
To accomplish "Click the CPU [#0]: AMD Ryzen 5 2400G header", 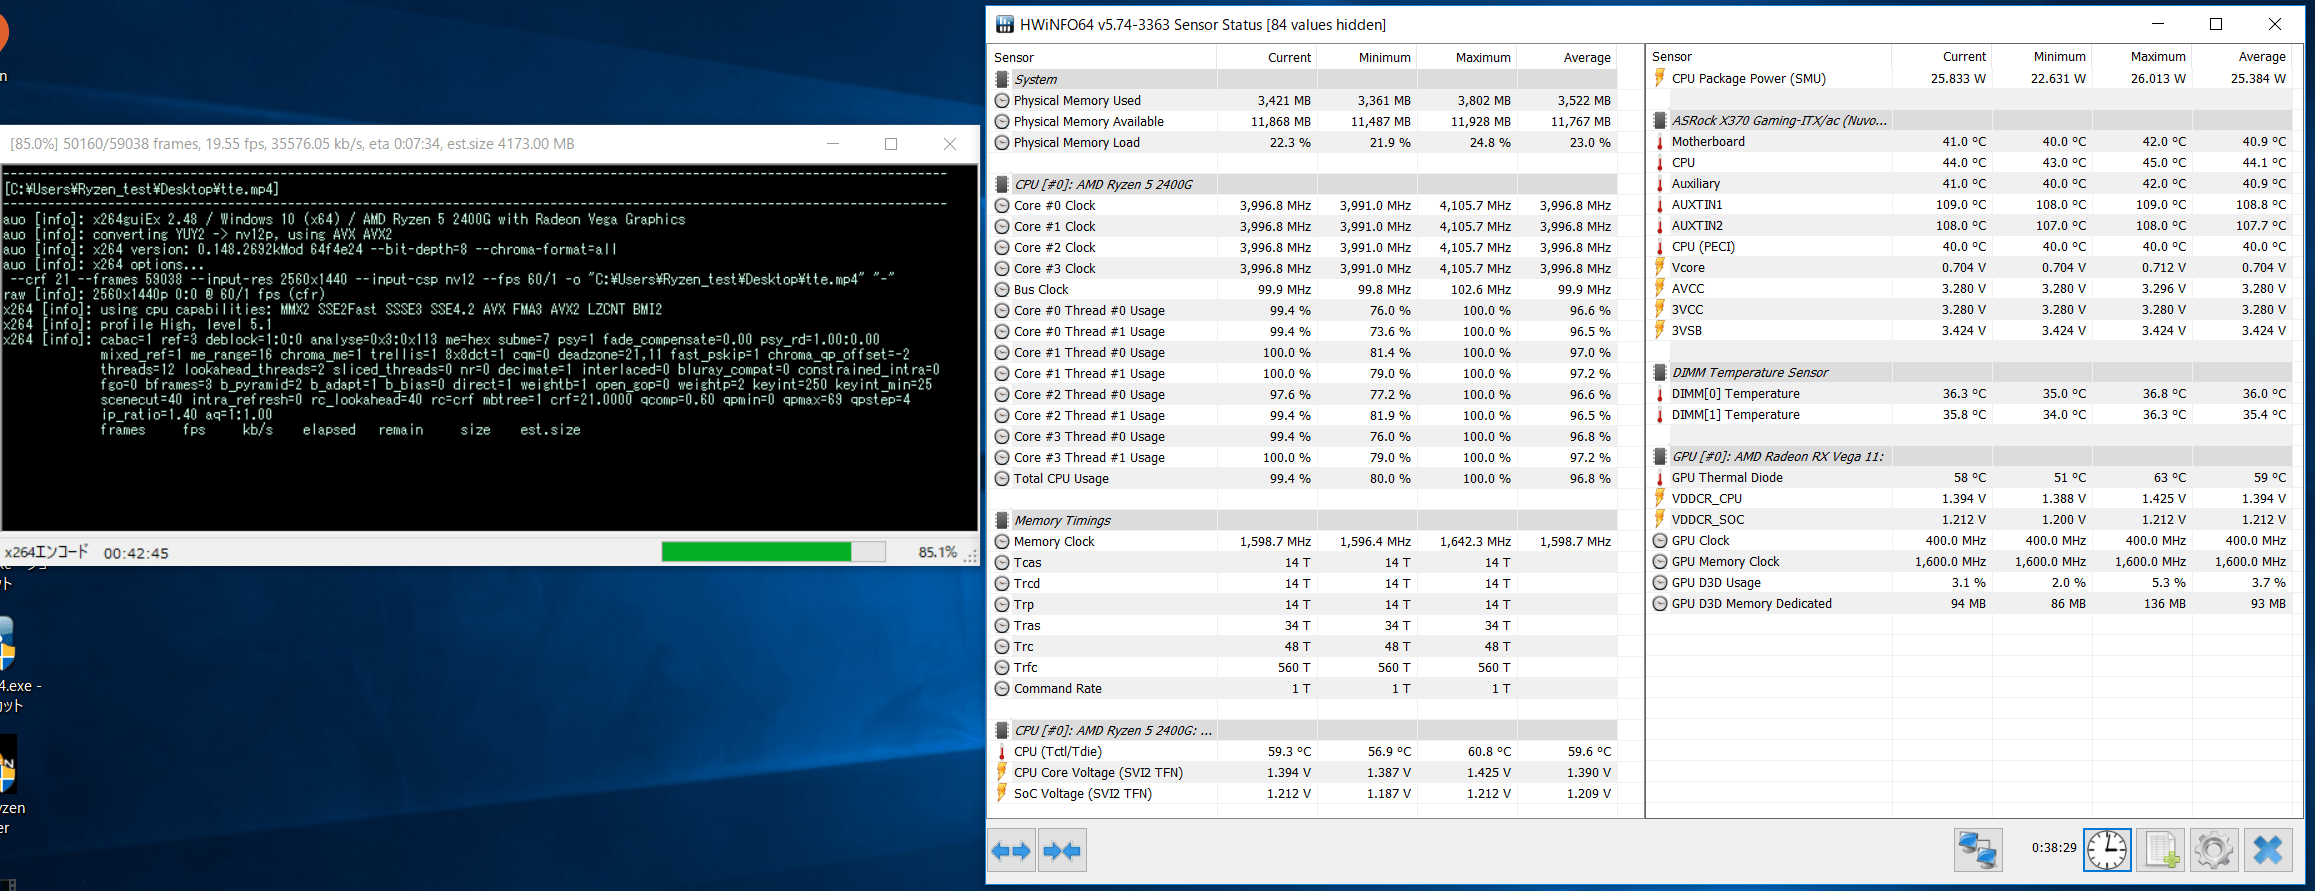I will tap(1103, 184).
